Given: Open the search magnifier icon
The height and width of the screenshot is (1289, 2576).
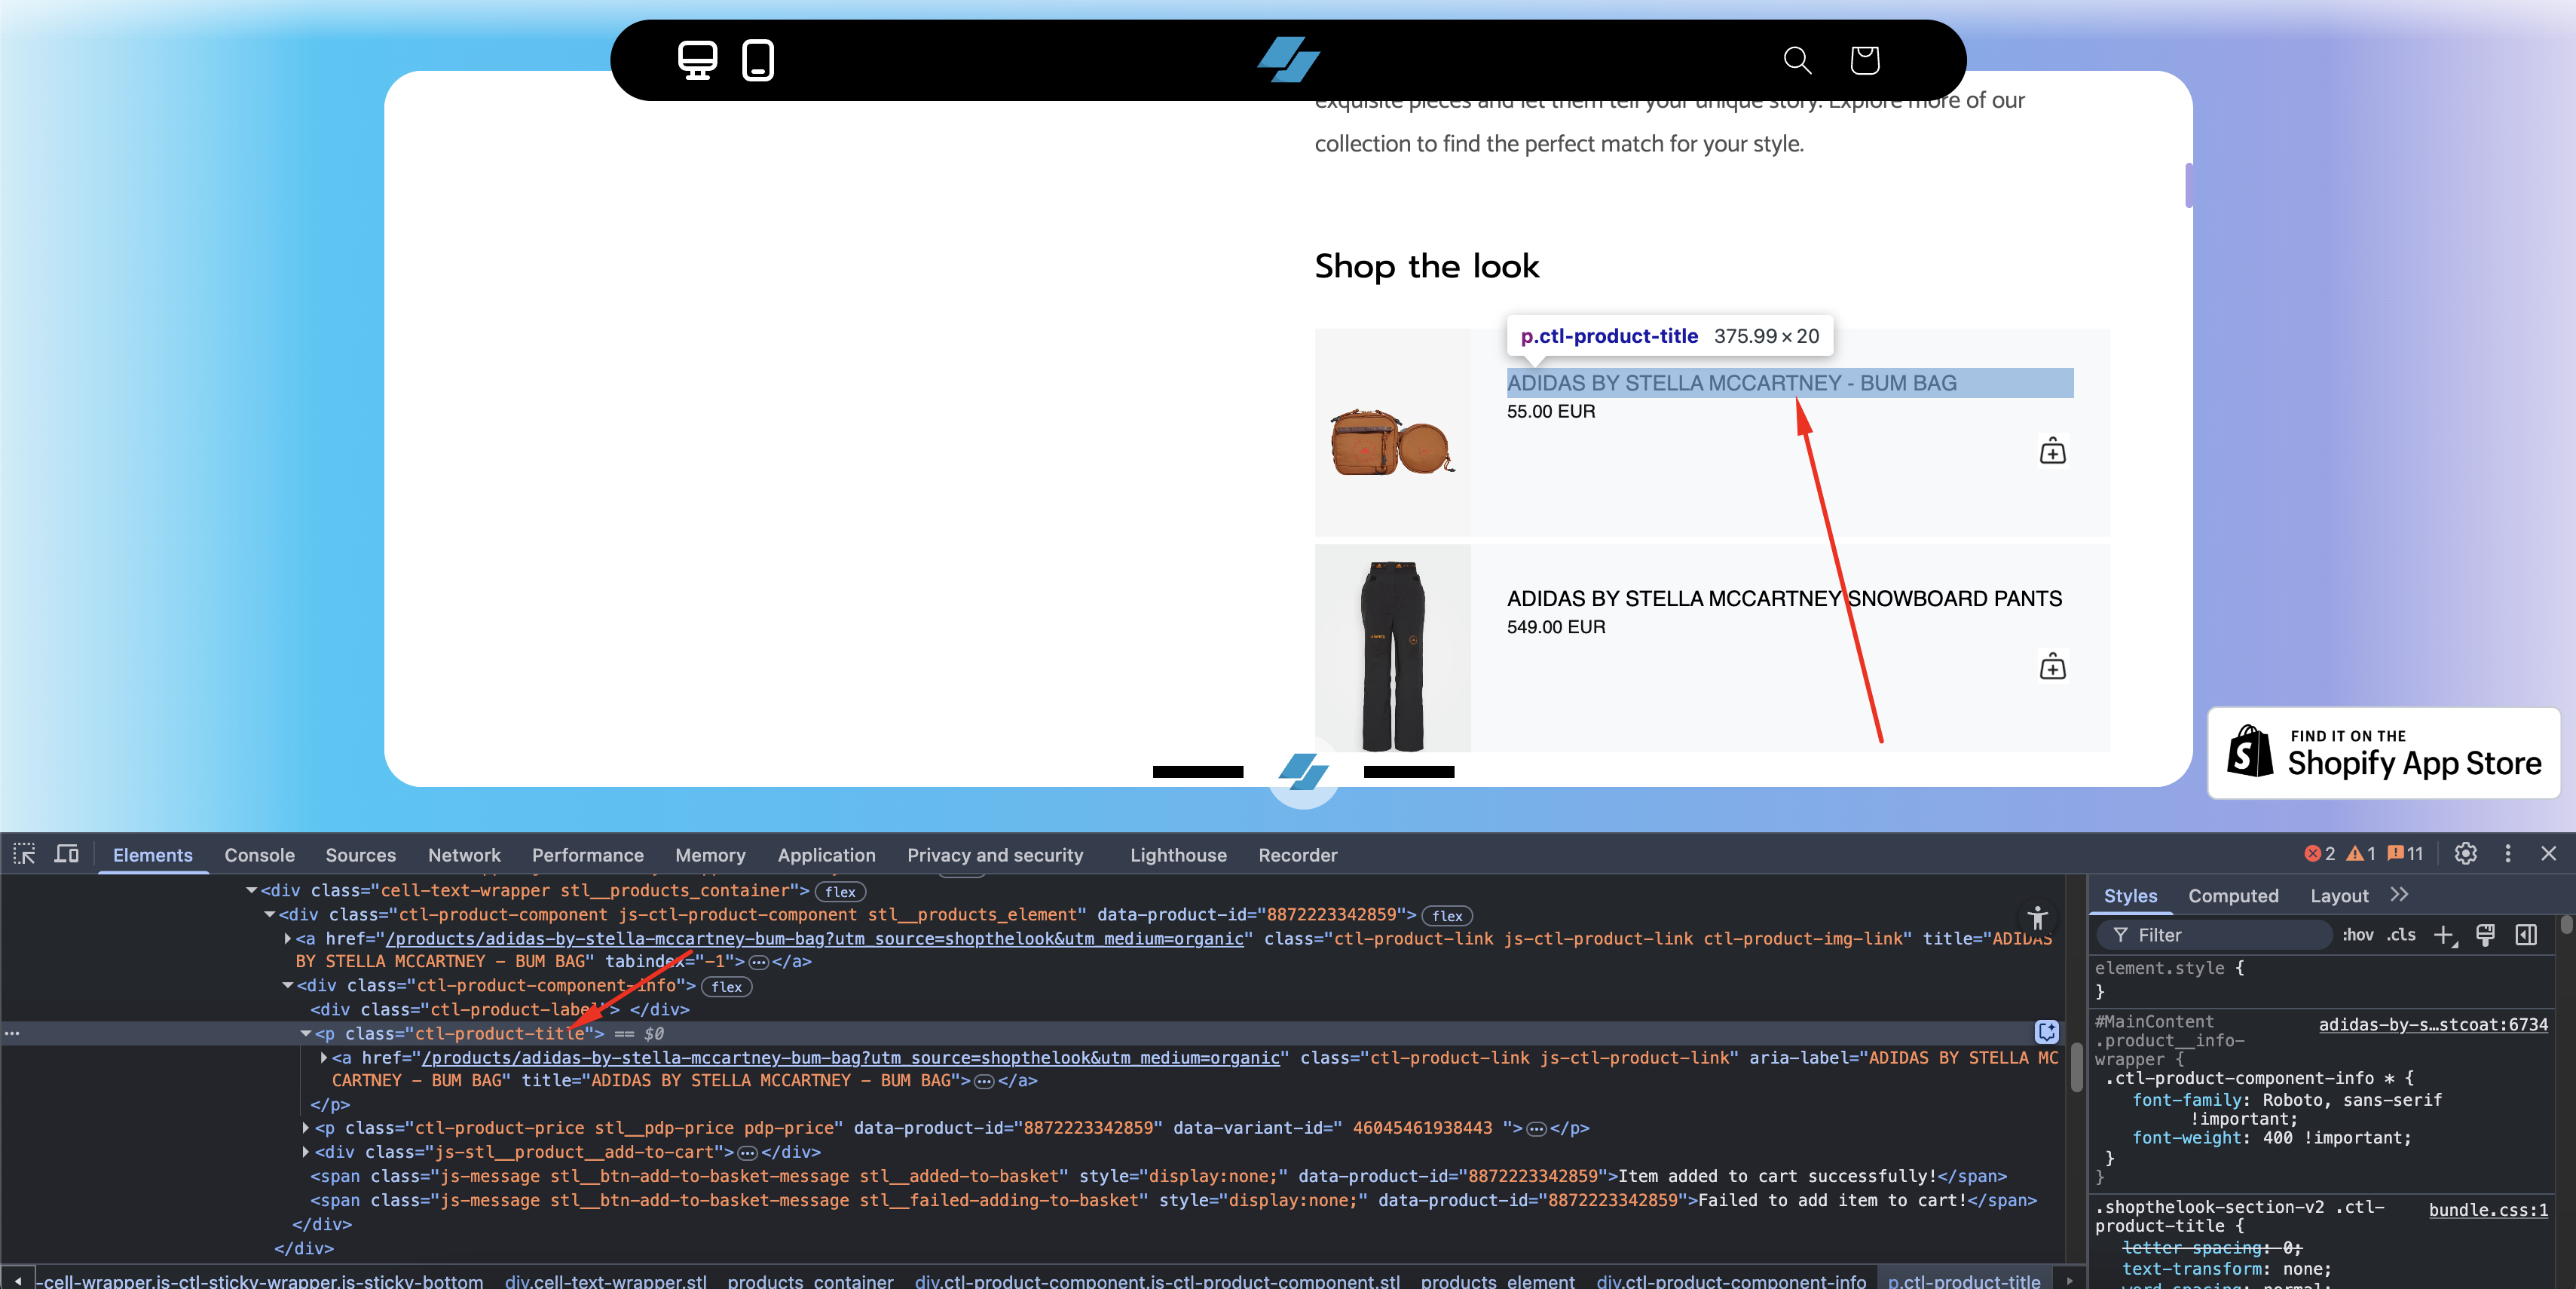Looking at the screenshot, I should [x=1797, y=60].
